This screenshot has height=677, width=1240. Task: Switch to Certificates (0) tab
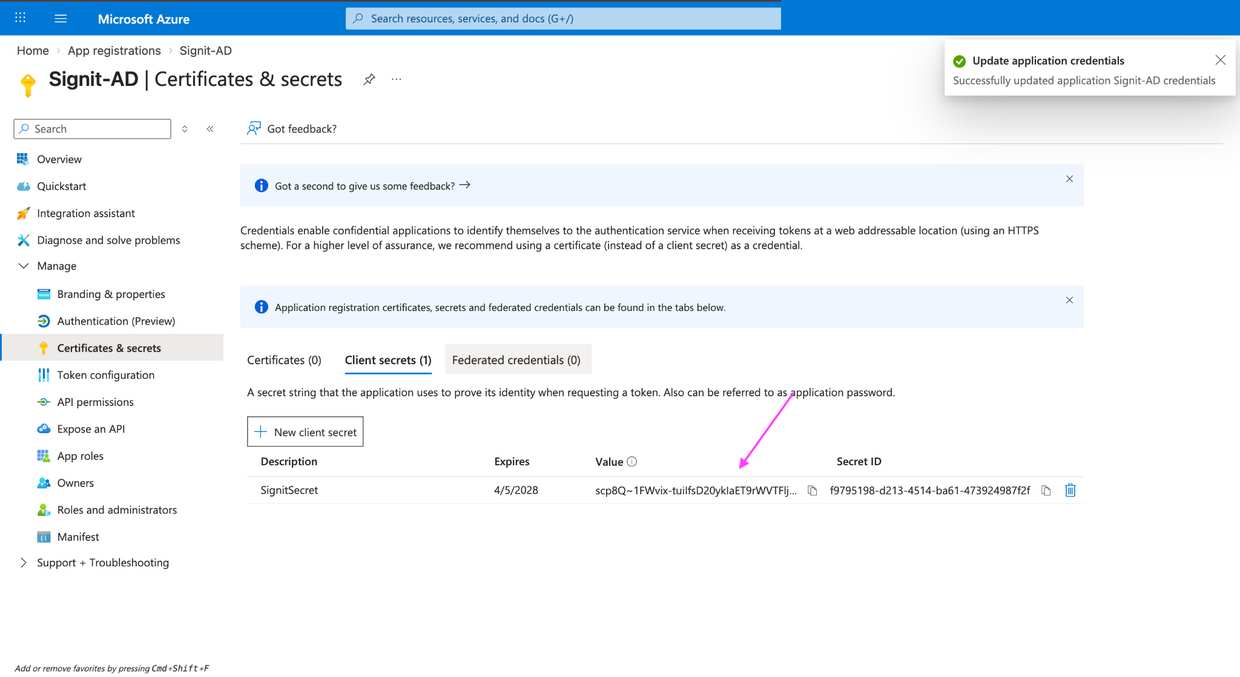tap(284, 360)
